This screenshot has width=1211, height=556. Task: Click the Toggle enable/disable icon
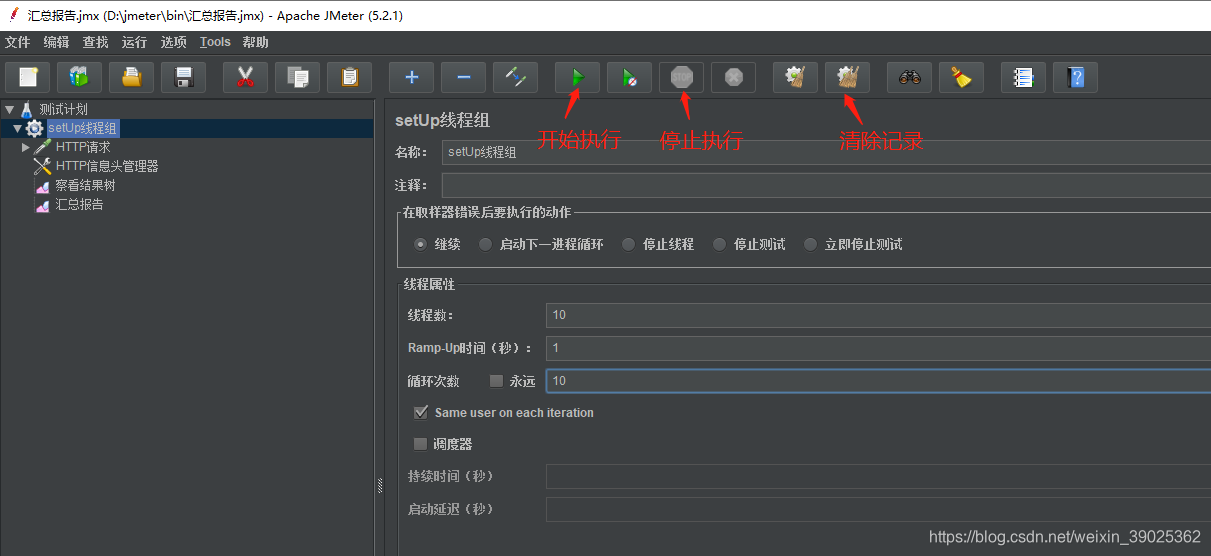(x=515, y=77)
